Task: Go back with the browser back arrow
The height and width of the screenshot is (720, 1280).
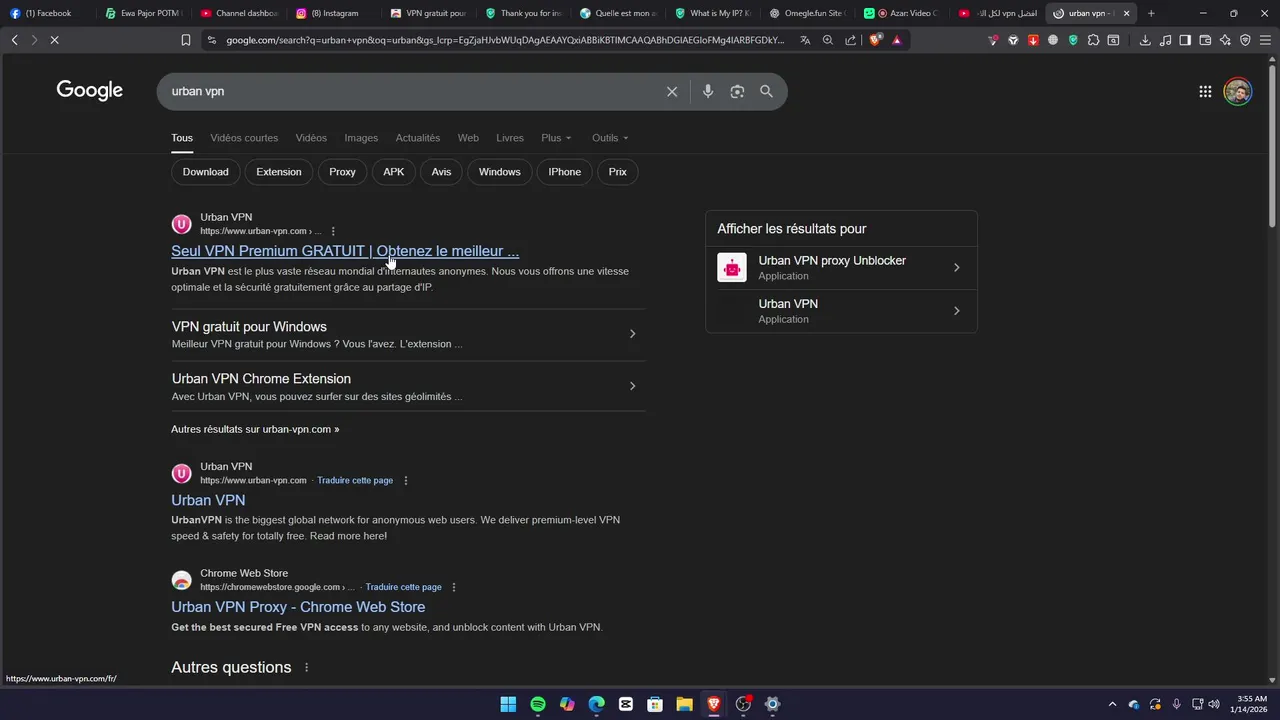Action: pos(14,40)
